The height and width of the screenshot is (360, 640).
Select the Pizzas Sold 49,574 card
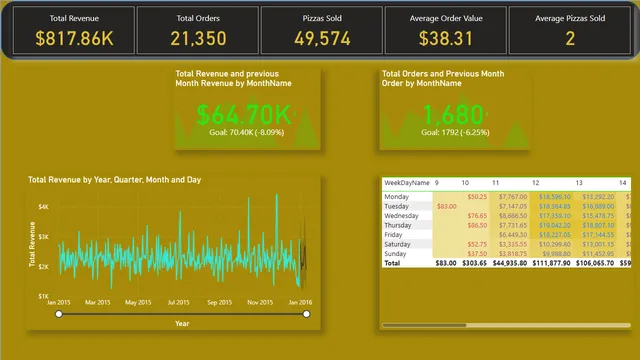point(322,30)
